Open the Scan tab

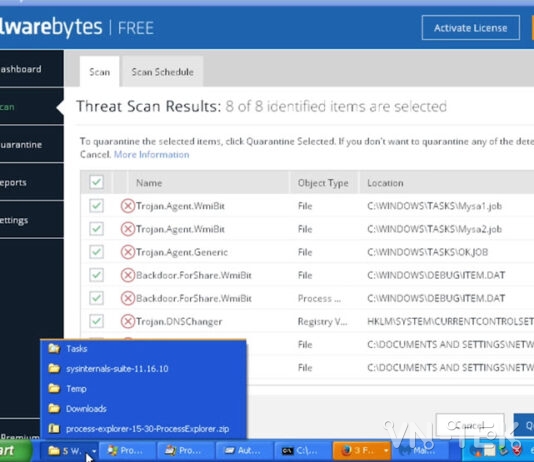tap(99, 72)
